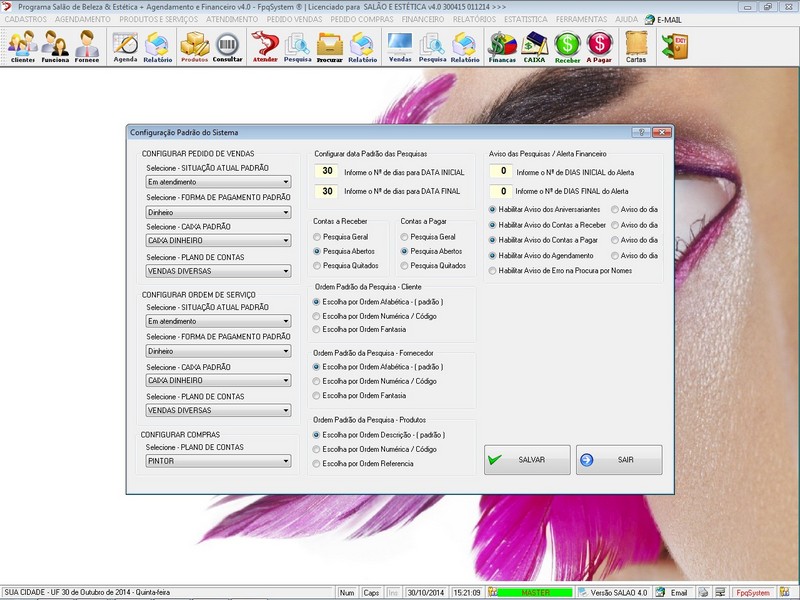The height and width of the screenshot is (600, 800).
Task: Open the PRODUTOS E SERVIÇOS menu
Action: click(159, 19)
